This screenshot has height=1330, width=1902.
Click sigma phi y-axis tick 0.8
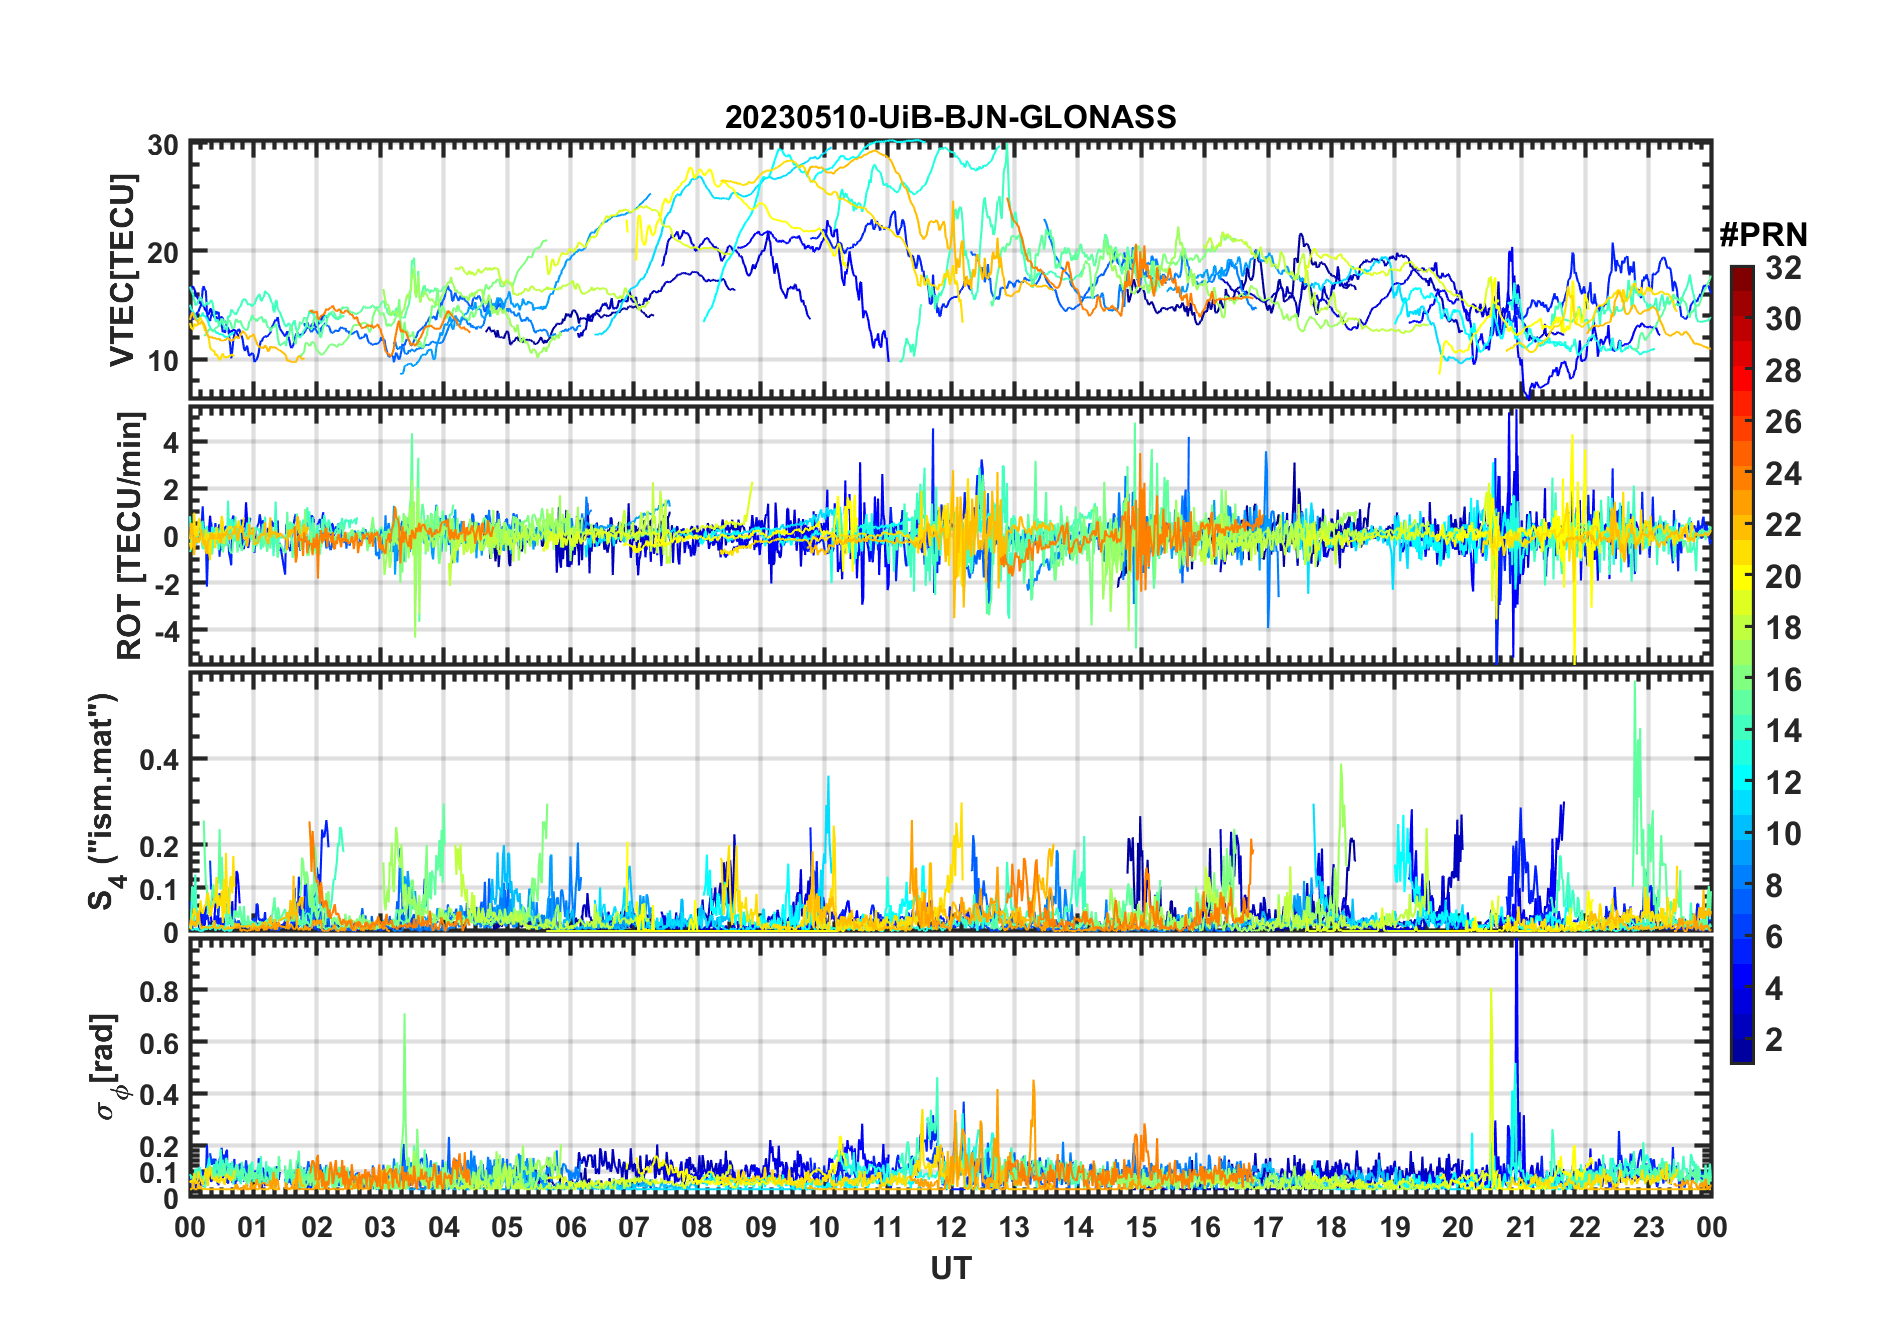point(158,991)
